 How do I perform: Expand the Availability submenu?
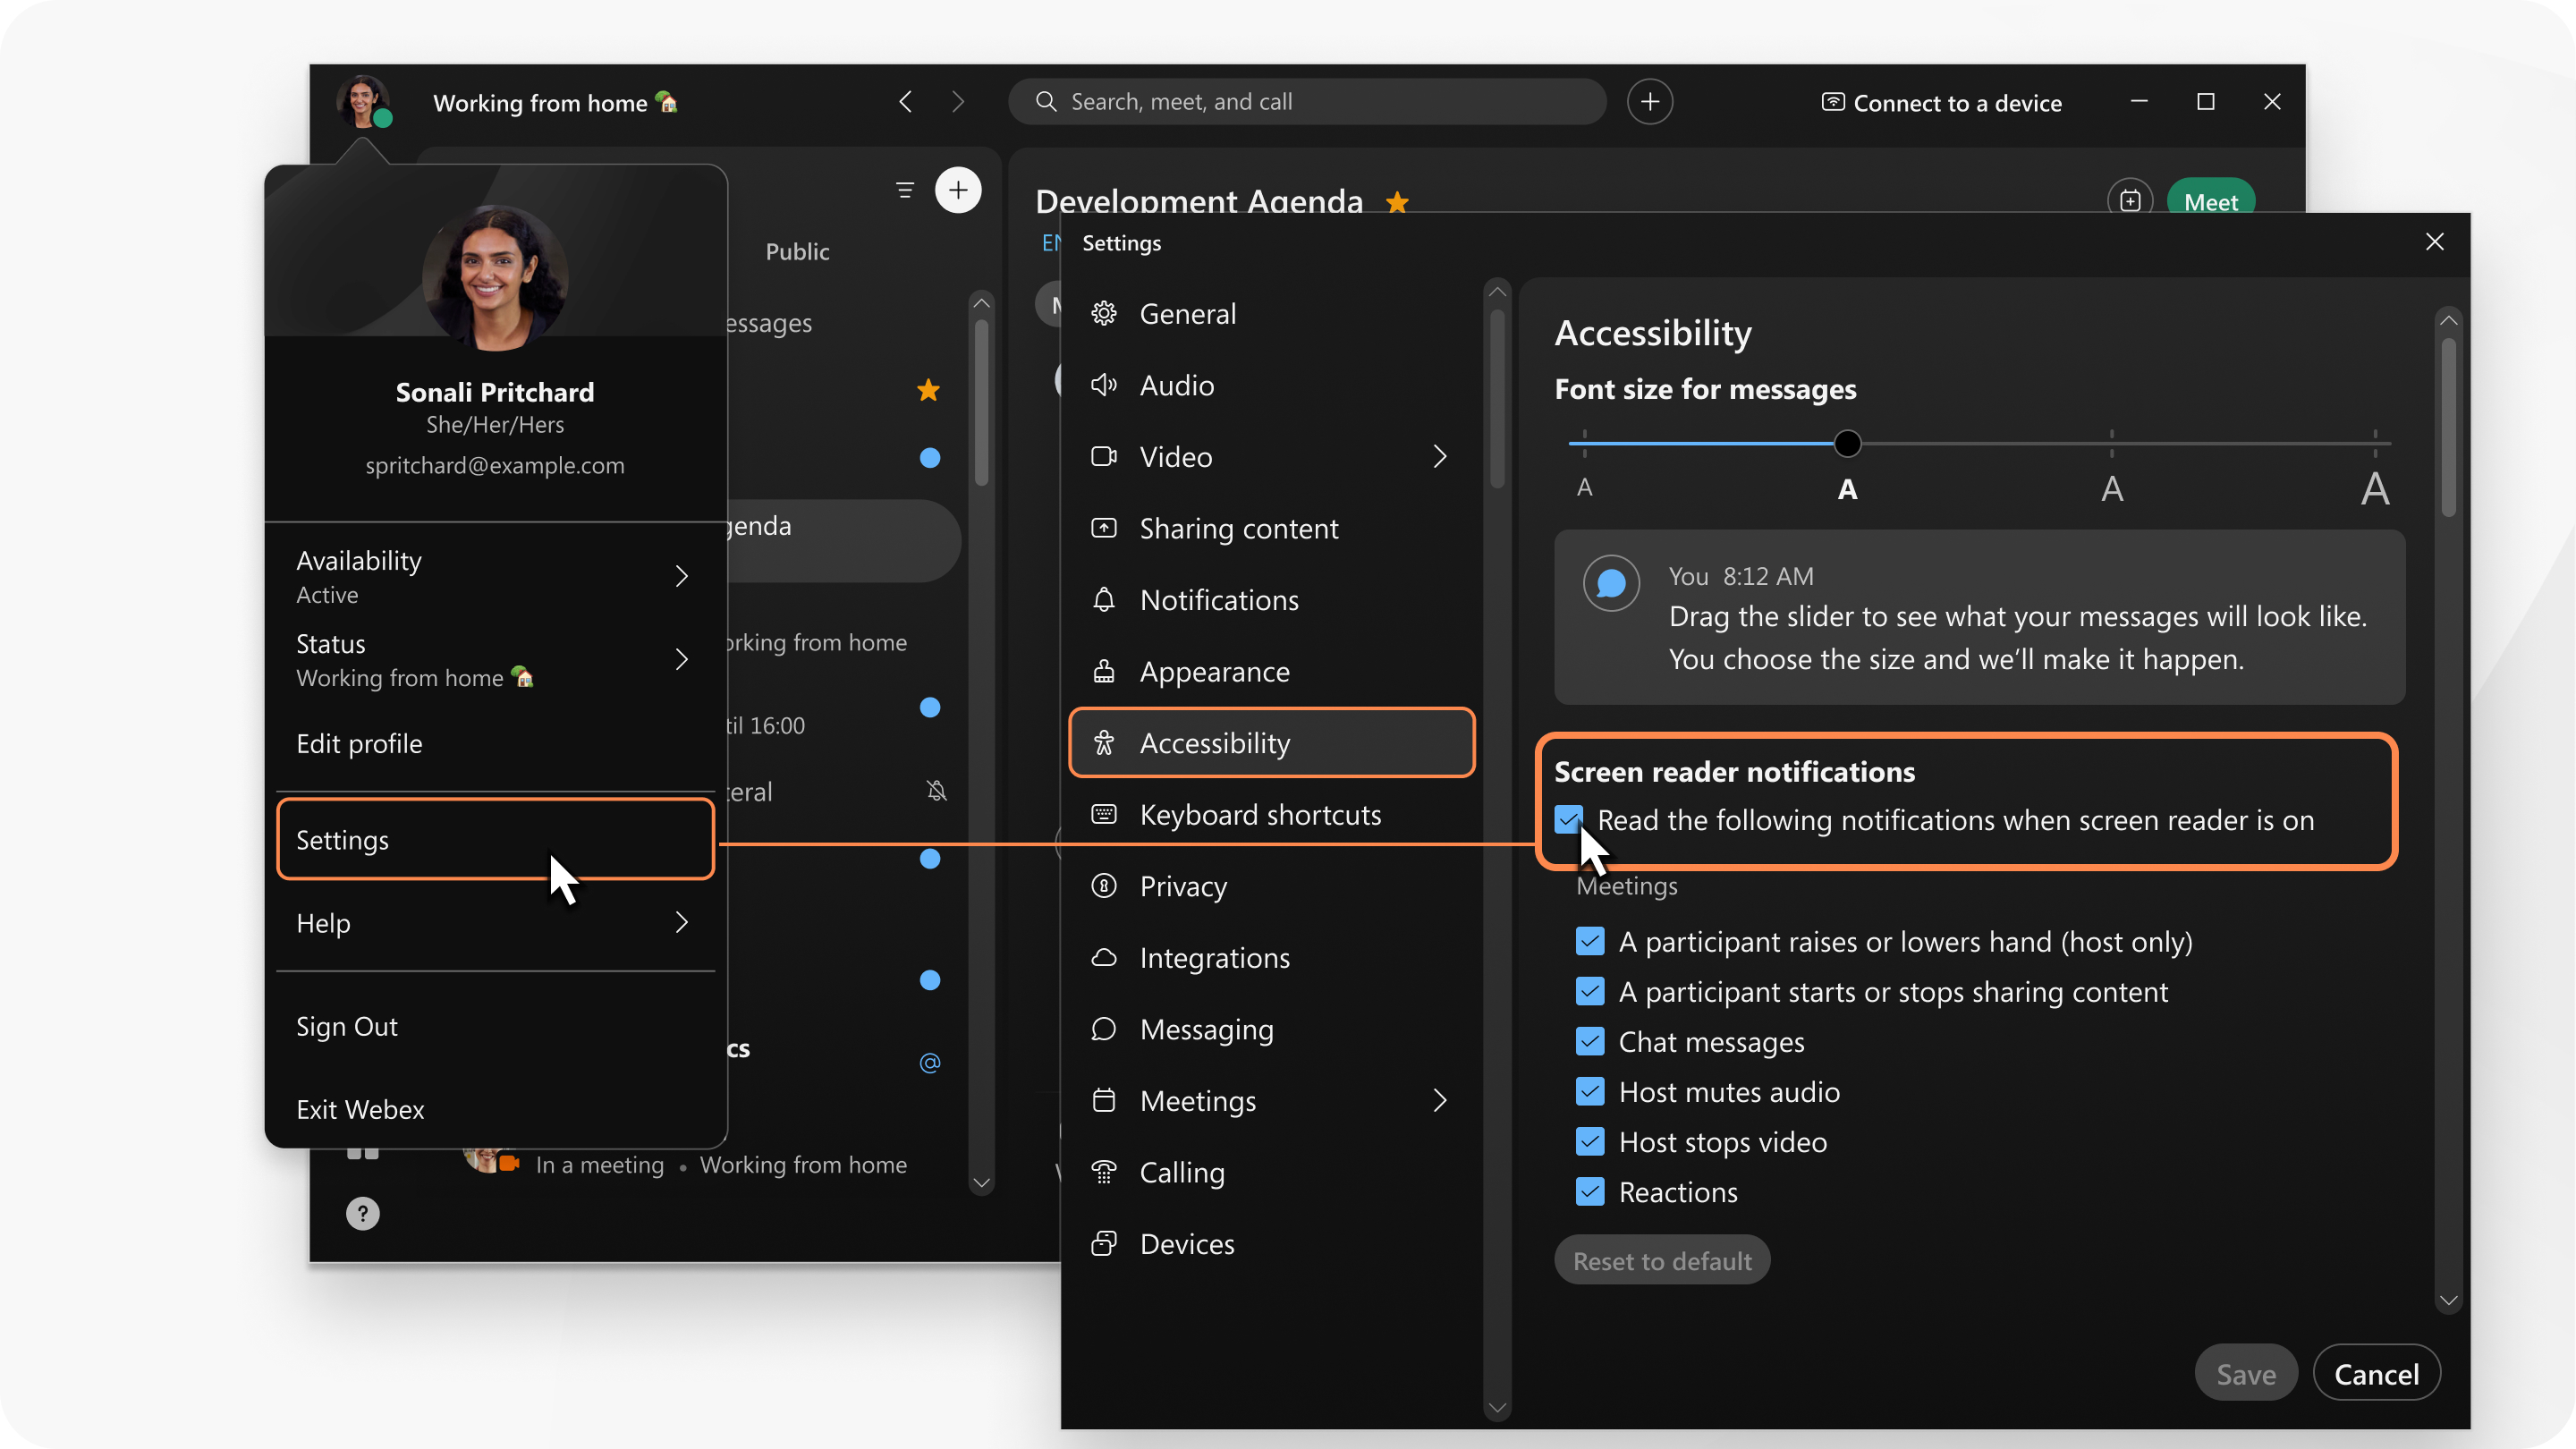[x=681, y=576]
